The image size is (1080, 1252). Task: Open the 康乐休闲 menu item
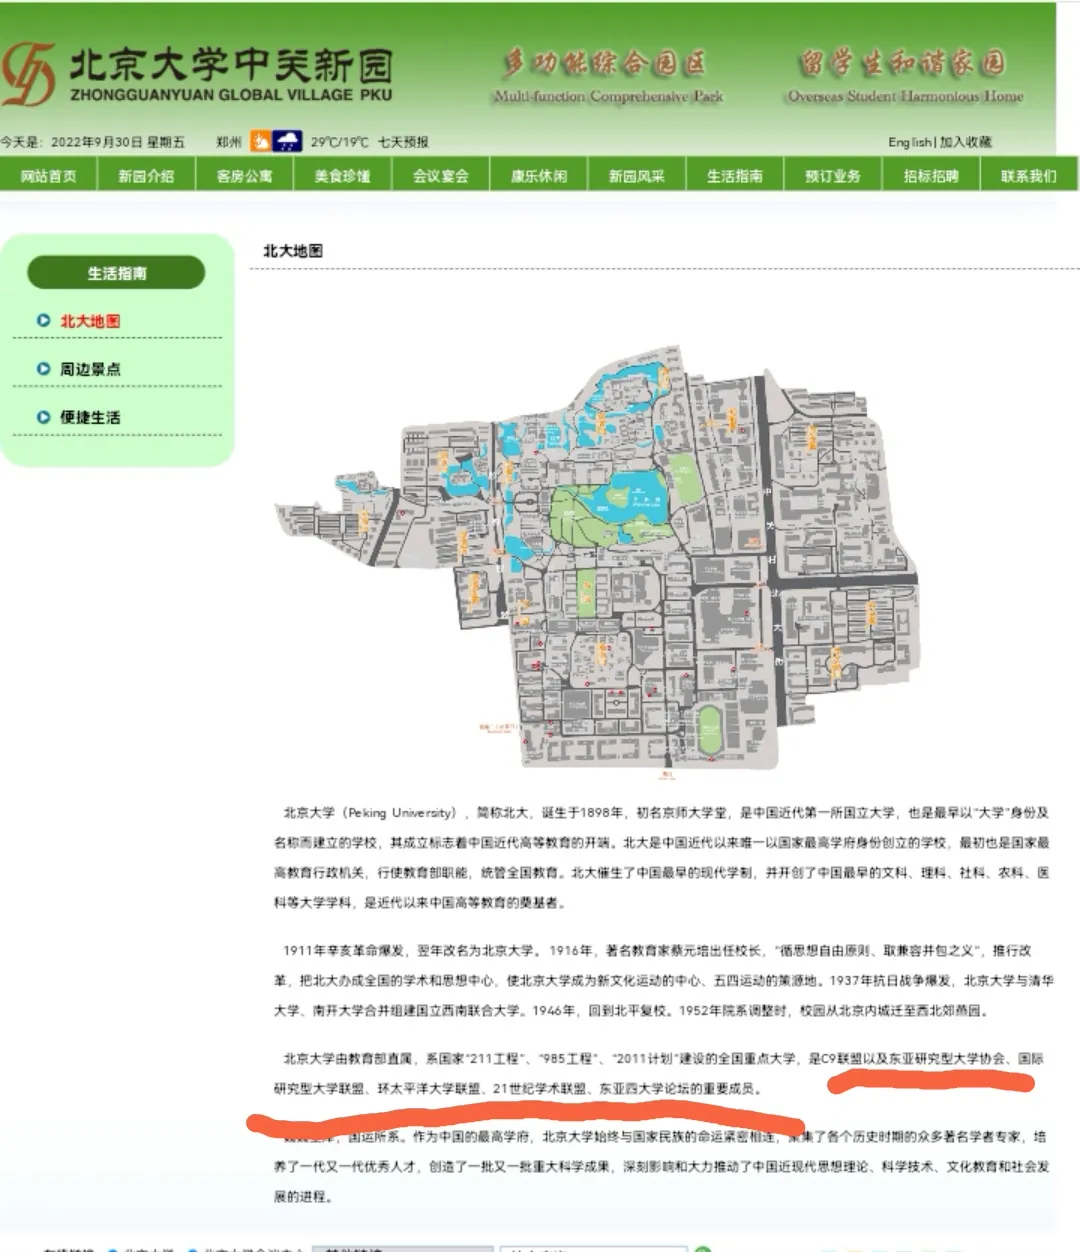point(538,176)
